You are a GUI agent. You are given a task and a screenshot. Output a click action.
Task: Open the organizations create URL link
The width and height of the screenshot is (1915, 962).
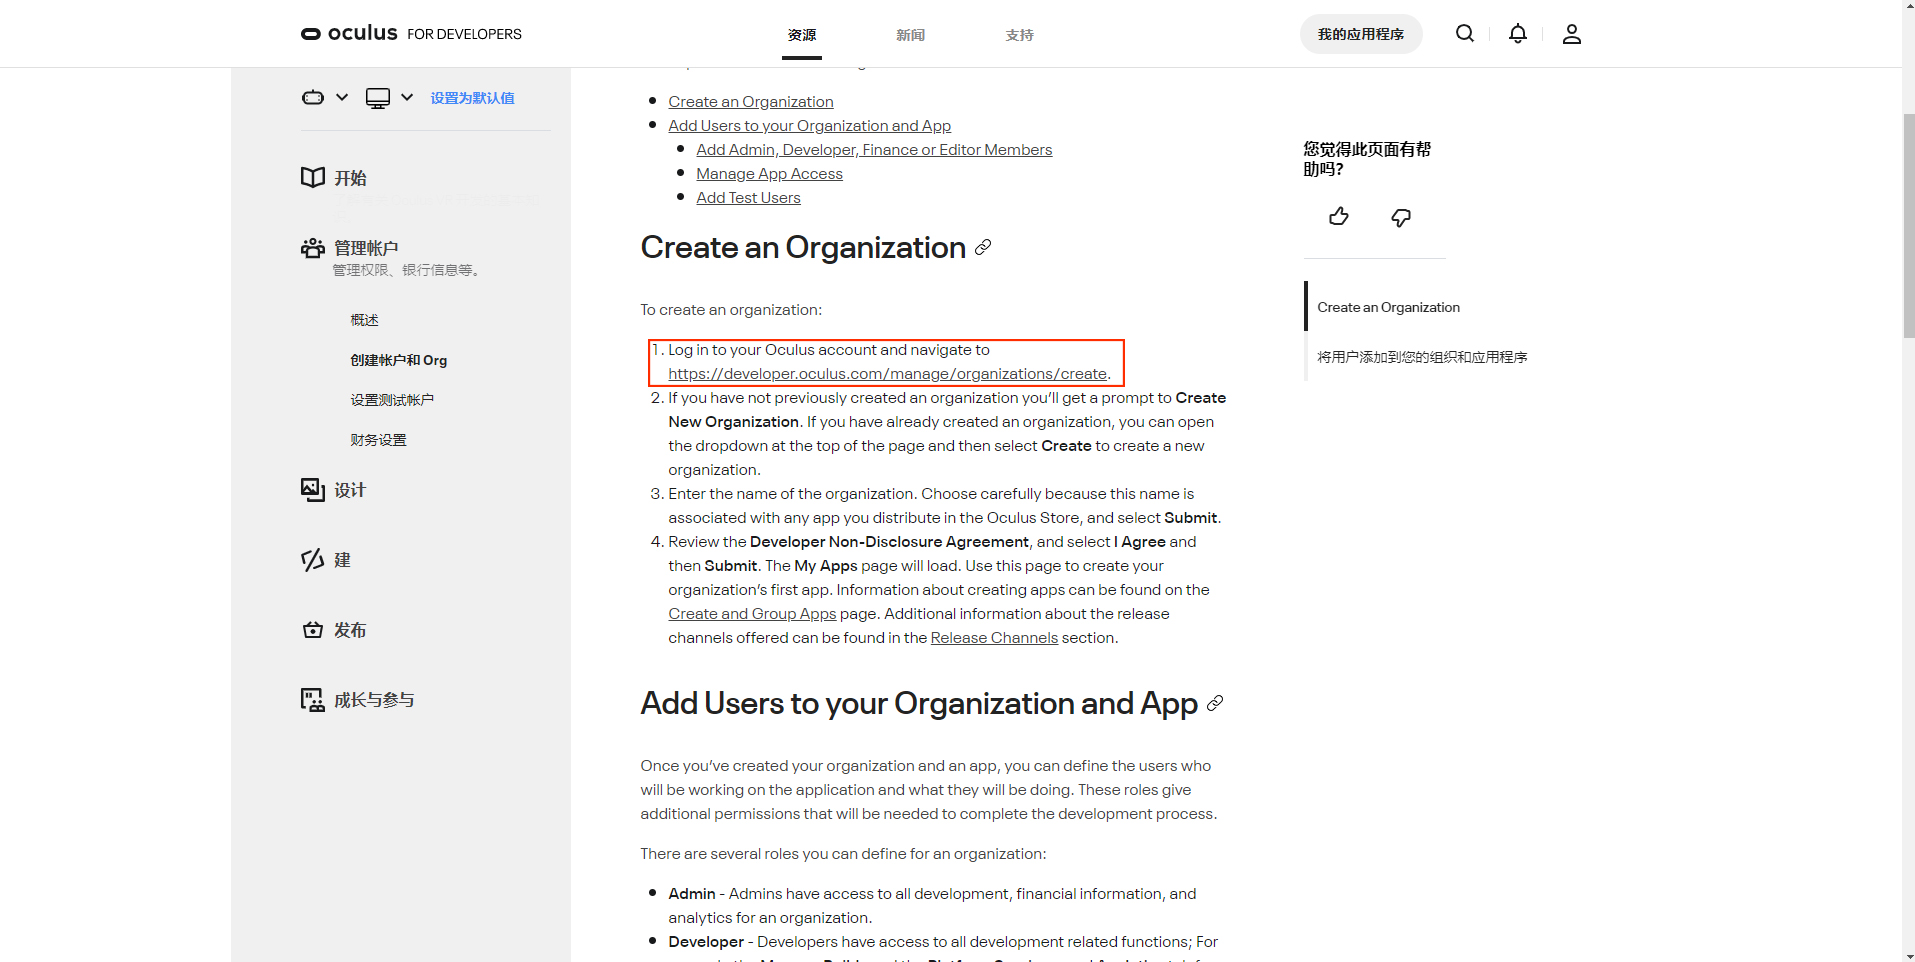(x=887, y=374)
